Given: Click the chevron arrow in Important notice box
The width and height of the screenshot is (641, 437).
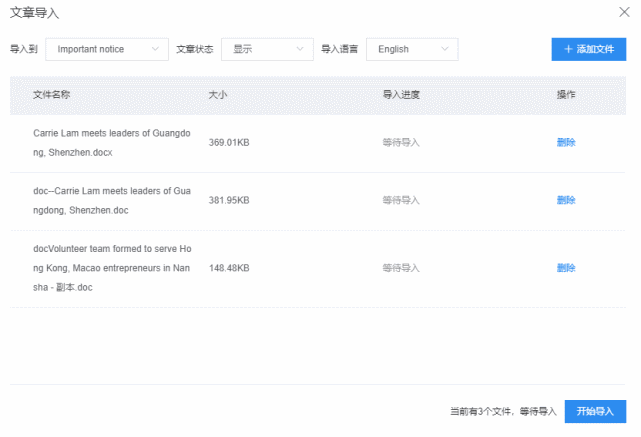Looking at the screenshot, I should 155,49.
